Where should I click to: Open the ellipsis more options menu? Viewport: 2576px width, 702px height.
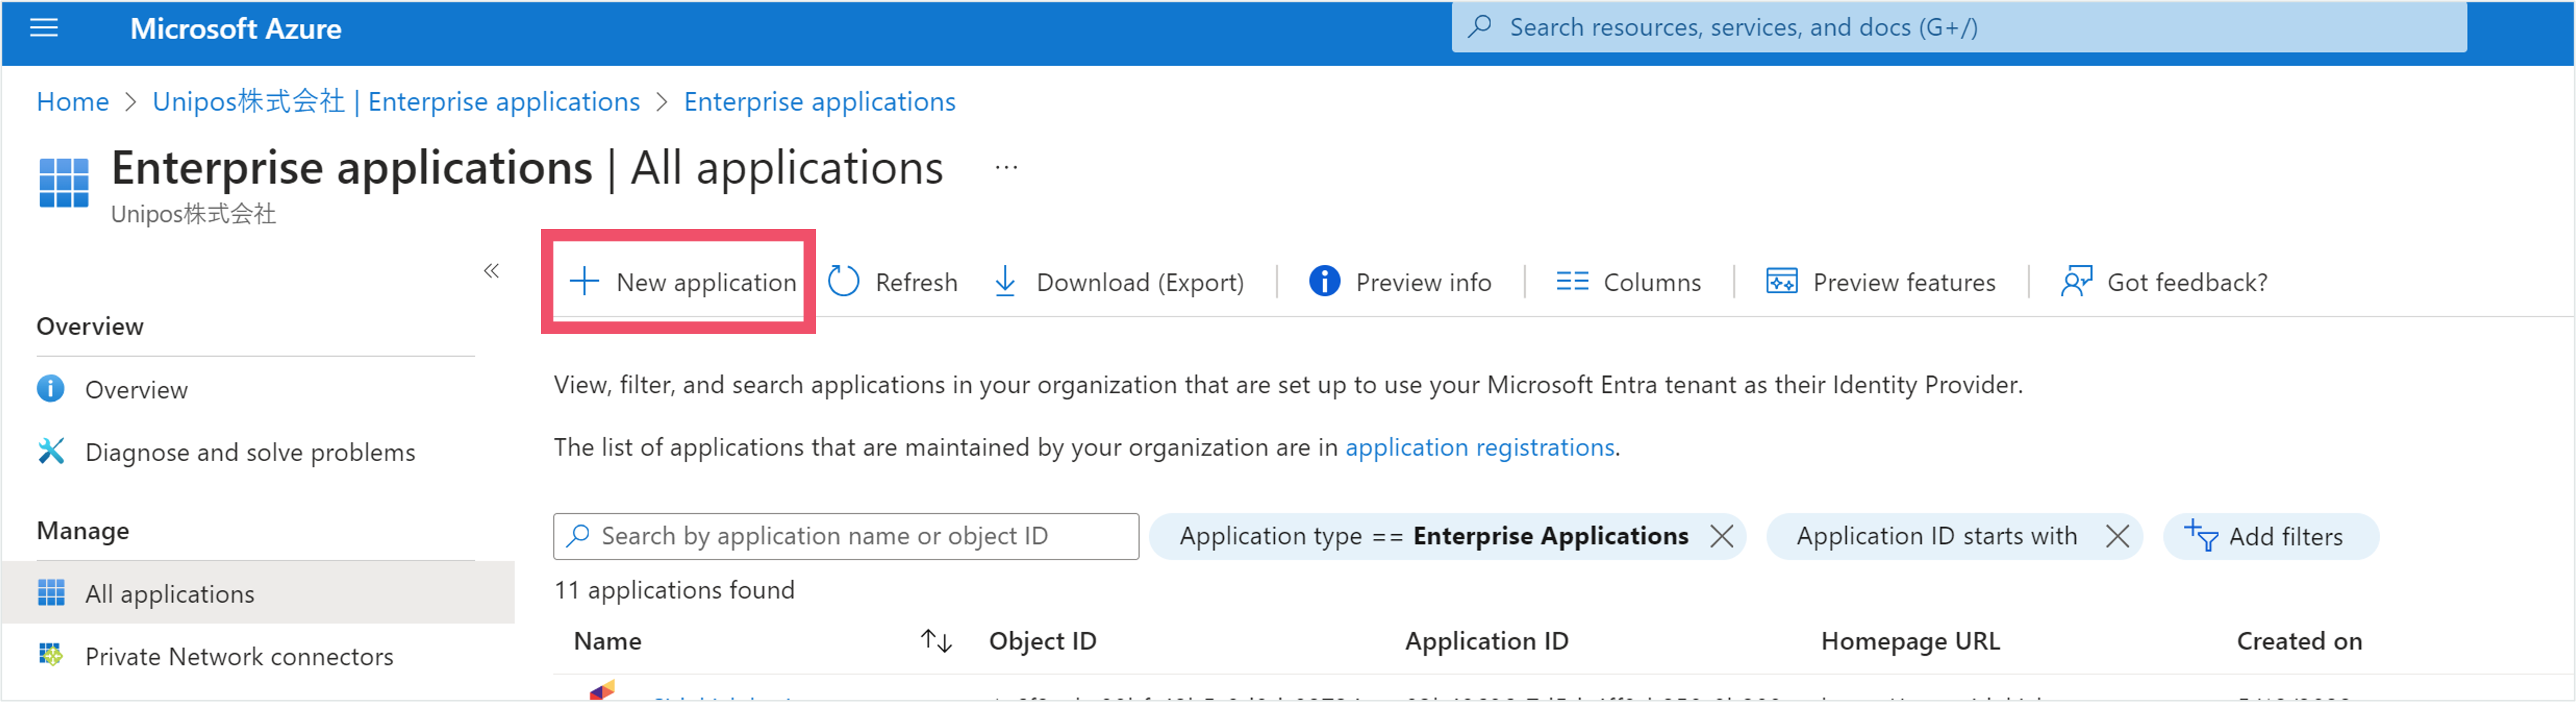click(1006, 168)
